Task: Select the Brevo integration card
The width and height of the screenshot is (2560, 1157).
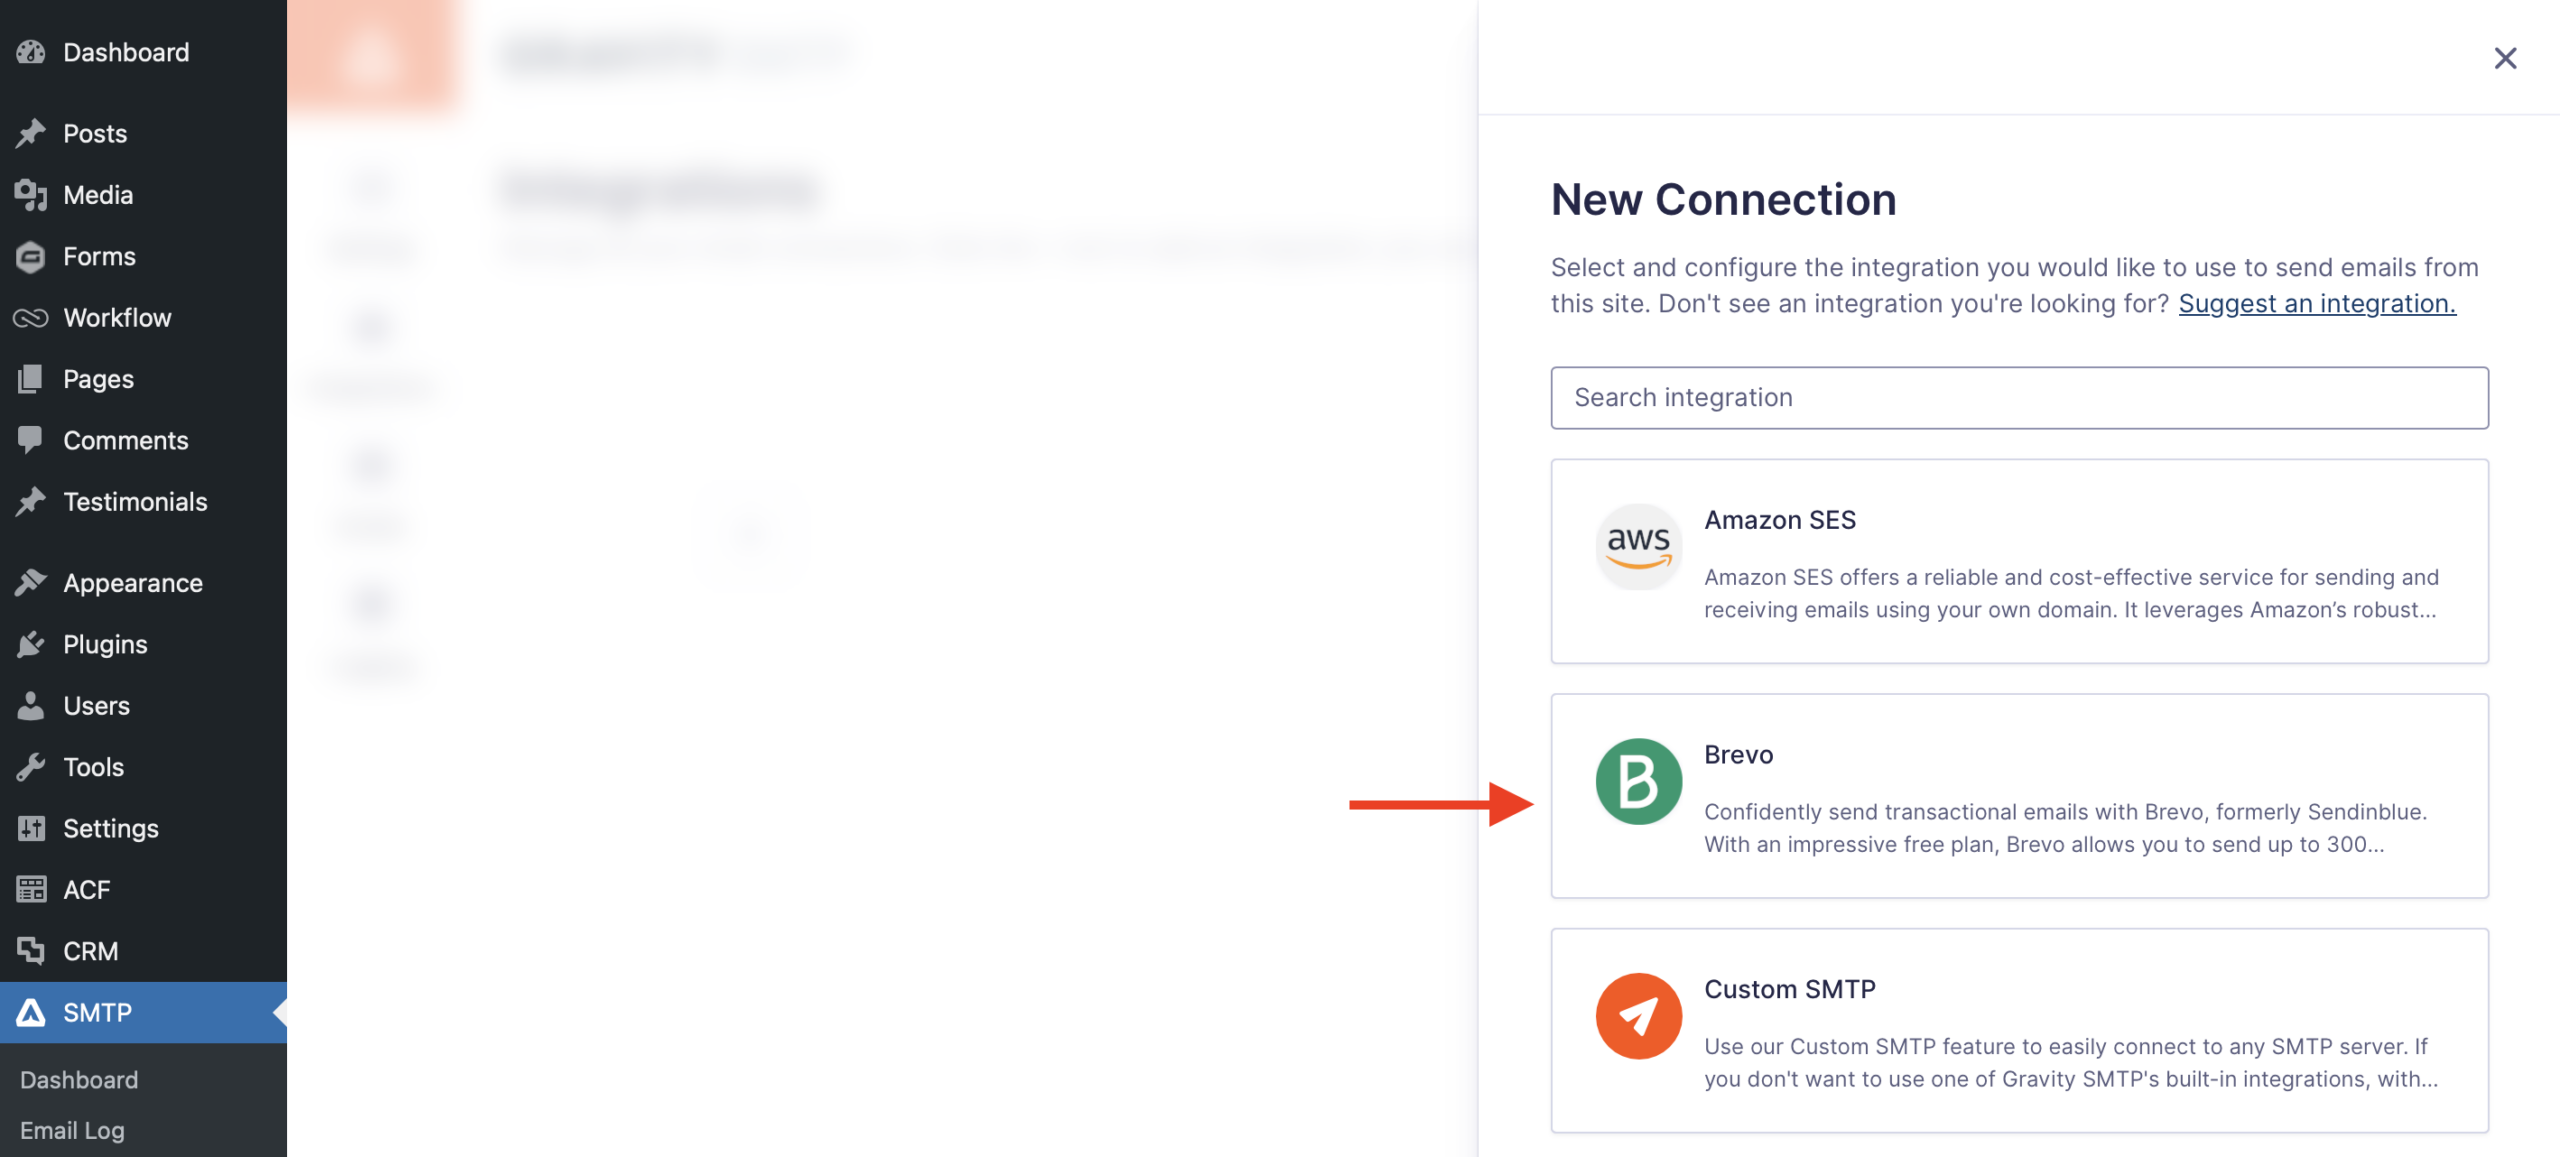Action: pyautogui.click(x=2019, y=796)
